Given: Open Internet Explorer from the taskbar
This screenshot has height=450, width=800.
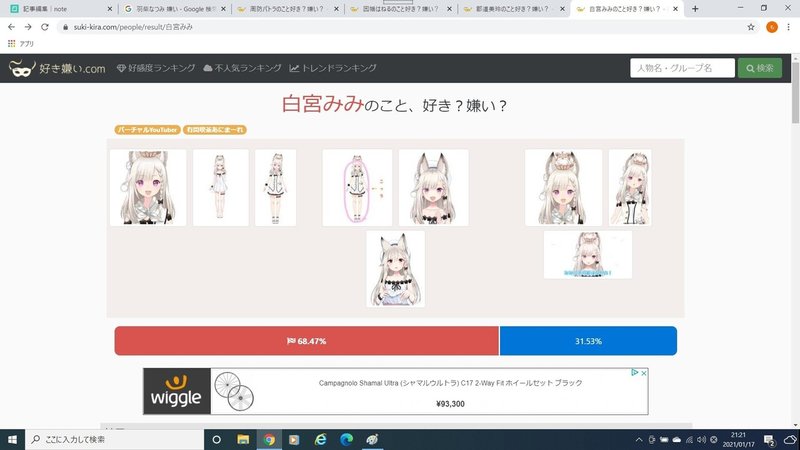Looking at the screenshot, I should 320,439.
